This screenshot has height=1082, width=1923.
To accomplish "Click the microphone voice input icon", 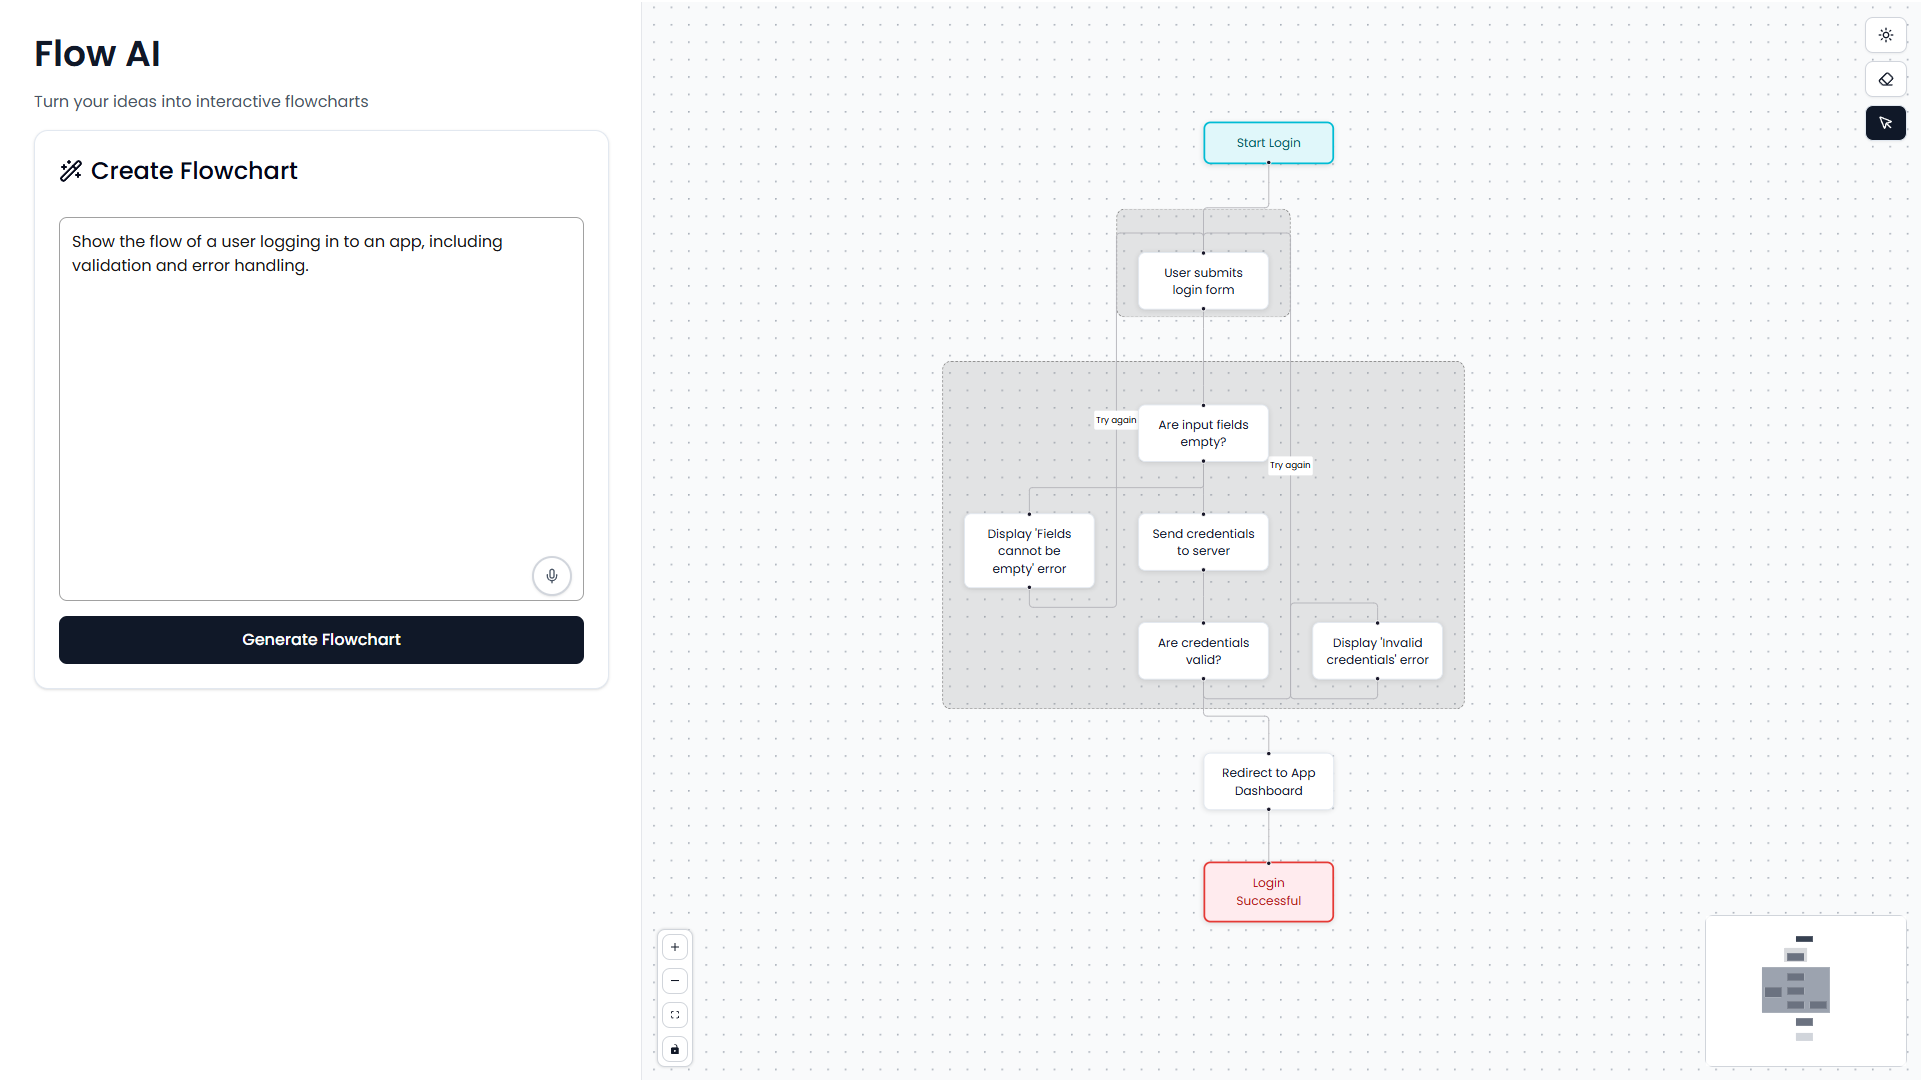I will pyautogui.click(x=551, y=576).
